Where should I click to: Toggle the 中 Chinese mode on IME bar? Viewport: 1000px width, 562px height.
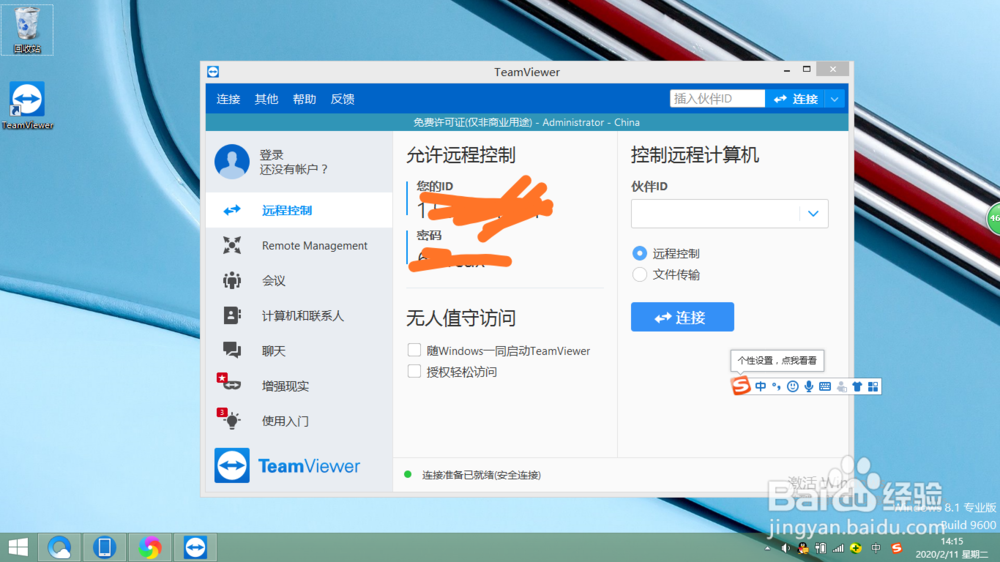760,386
